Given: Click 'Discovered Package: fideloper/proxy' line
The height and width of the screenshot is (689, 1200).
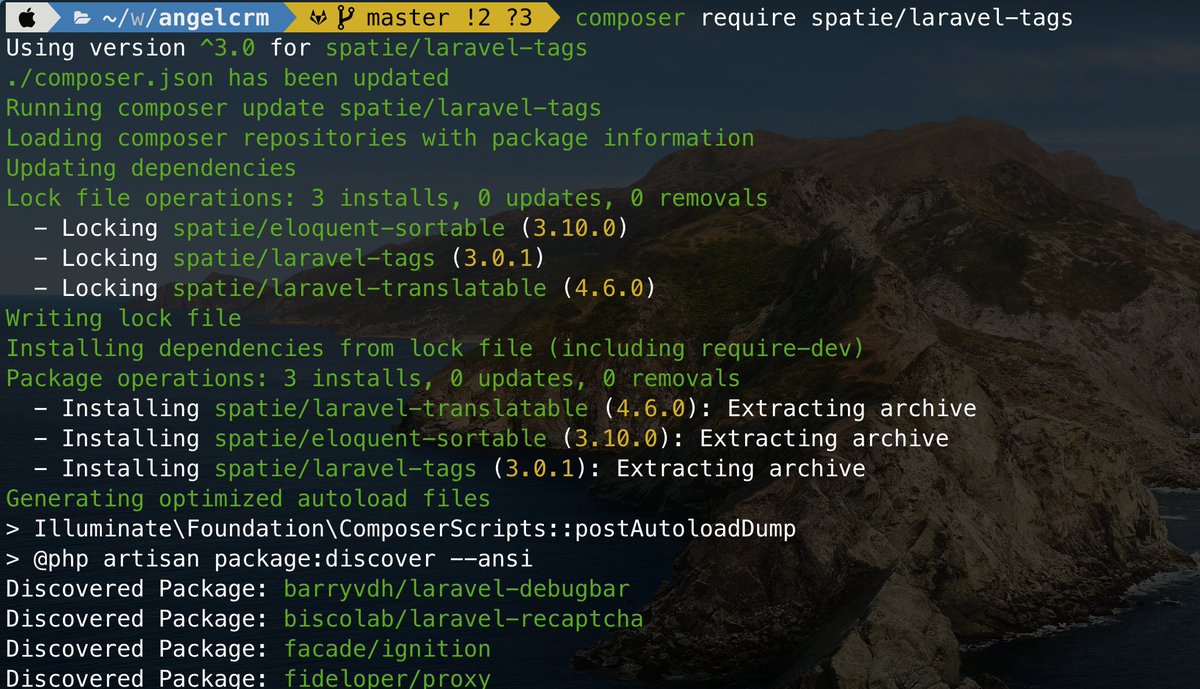Looking at the screenshot, I should 248,678.
